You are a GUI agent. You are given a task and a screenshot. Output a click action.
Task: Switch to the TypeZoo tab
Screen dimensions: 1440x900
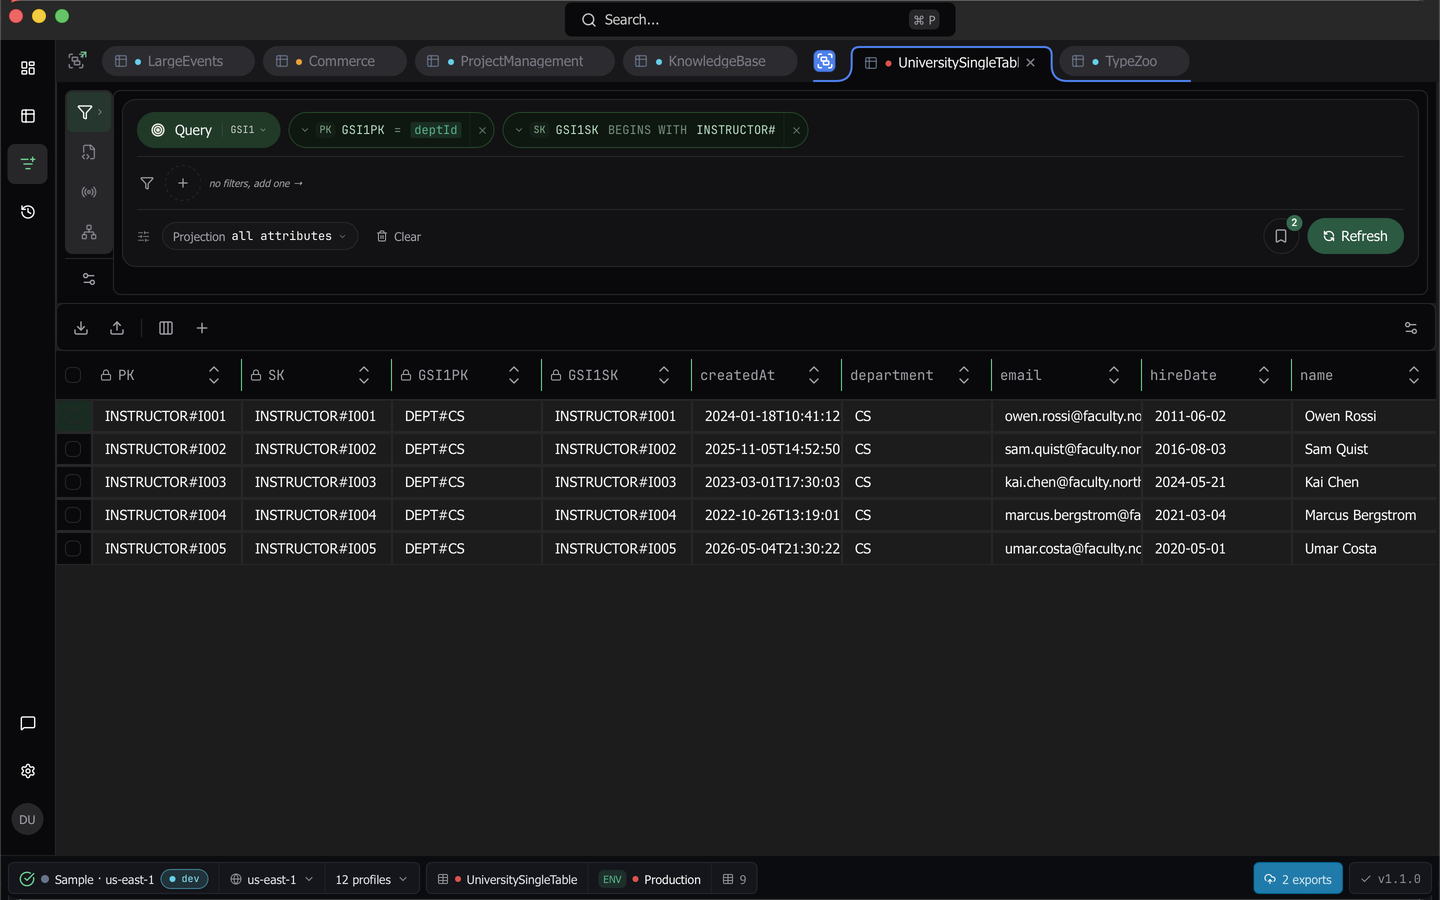pyautogui.click(x=1124, y=61)
